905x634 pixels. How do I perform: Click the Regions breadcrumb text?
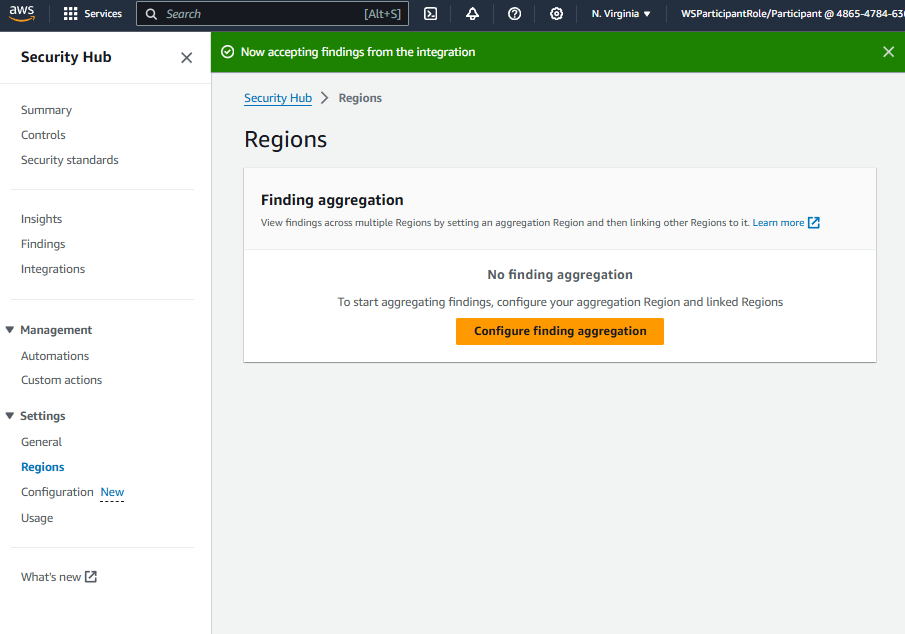[x=360, y=98]
